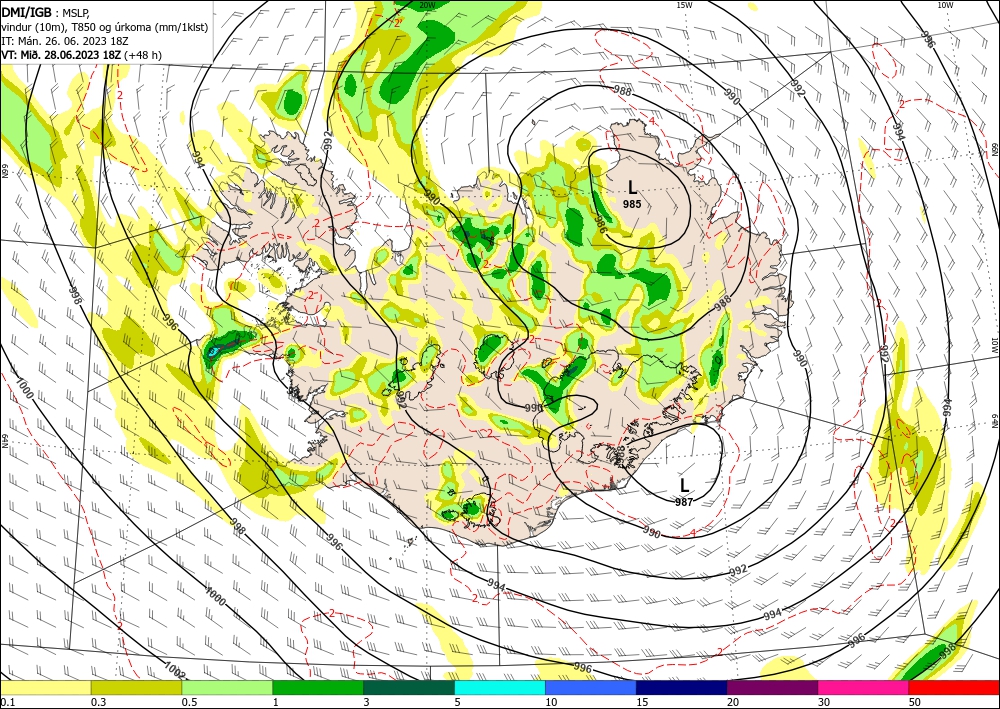Viewport: 1000px width, 709px height.
Task: Pick the purple 20–30 legend swatch
Action: point(772,687)
